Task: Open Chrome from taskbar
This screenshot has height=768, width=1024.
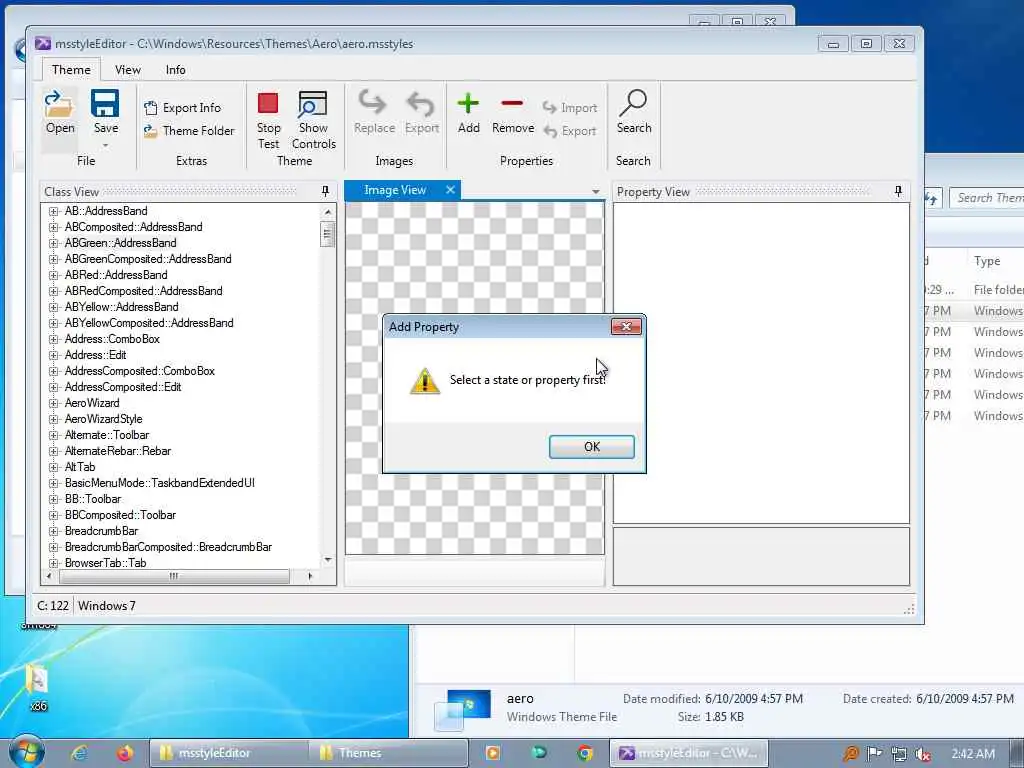Action: coord(584,753)
